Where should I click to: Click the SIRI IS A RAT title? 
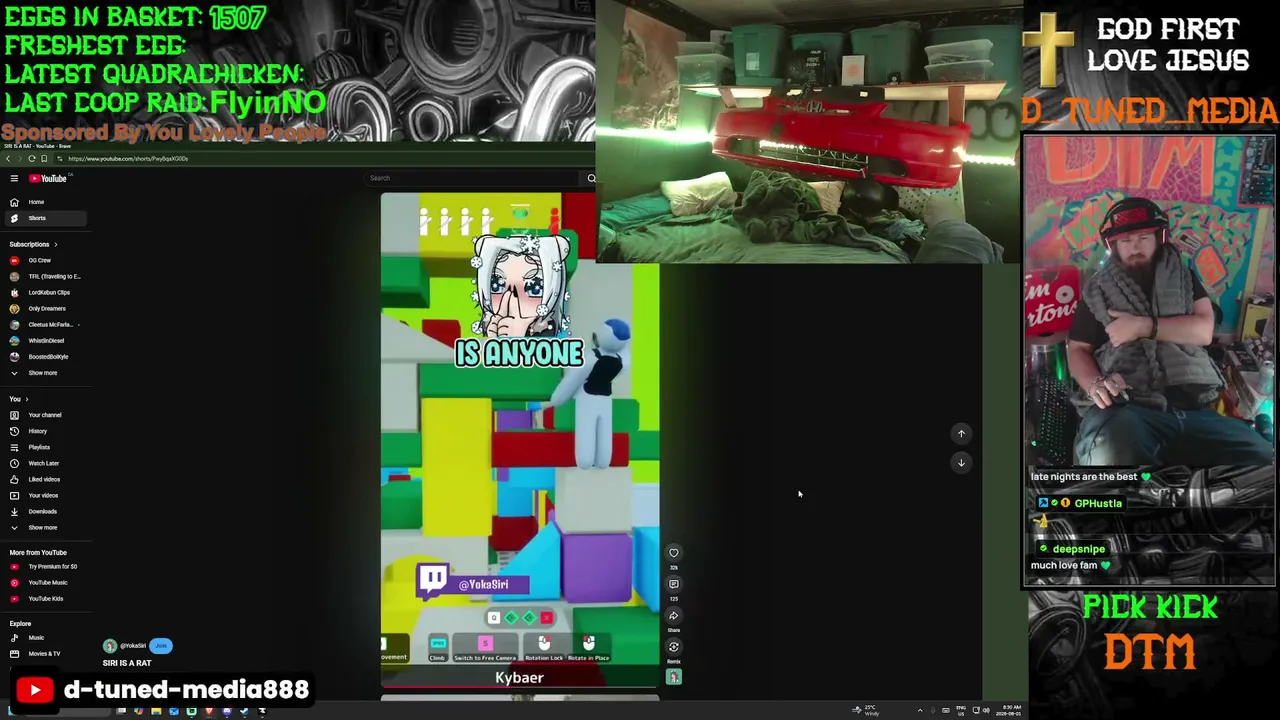point(127,663)
